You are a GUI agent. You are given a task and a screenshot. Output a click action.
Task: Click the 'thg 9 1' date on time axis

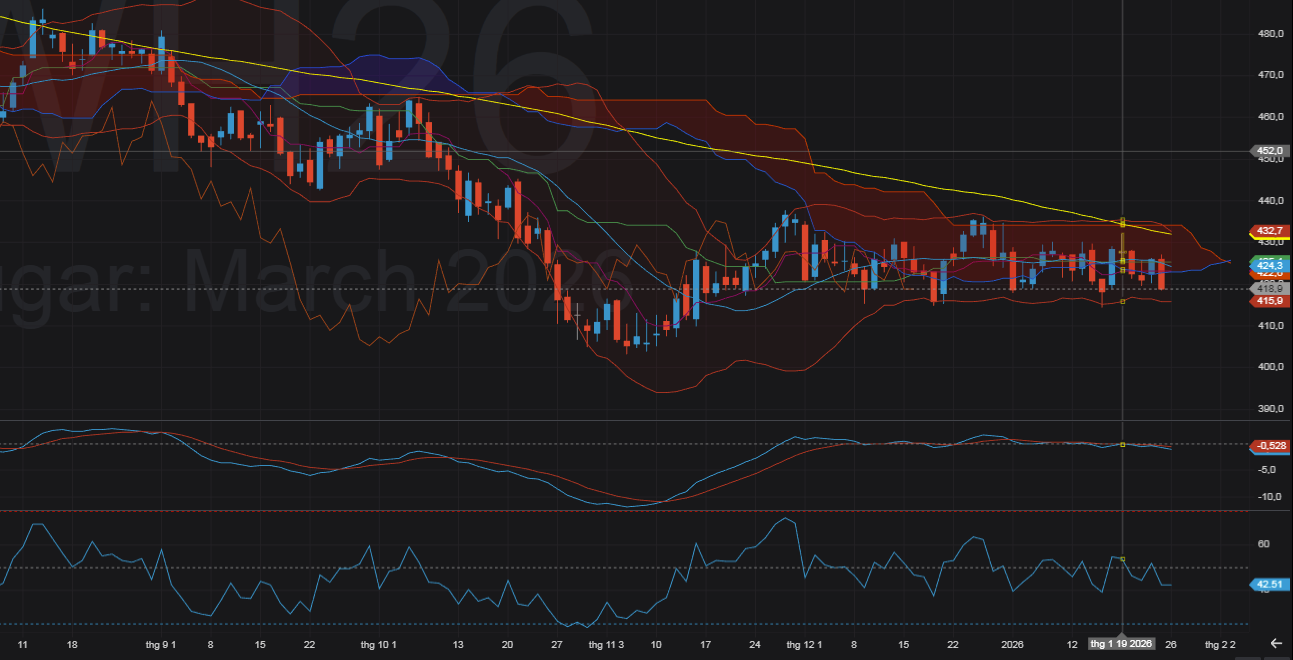[x=162, y=644]
